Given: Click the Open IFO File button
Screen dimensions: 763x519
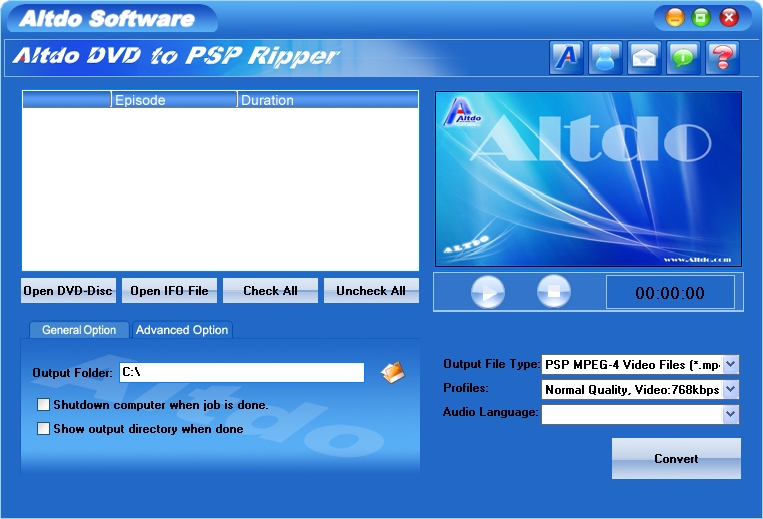Looking at the screenshot, I should [x=169, y=290].
